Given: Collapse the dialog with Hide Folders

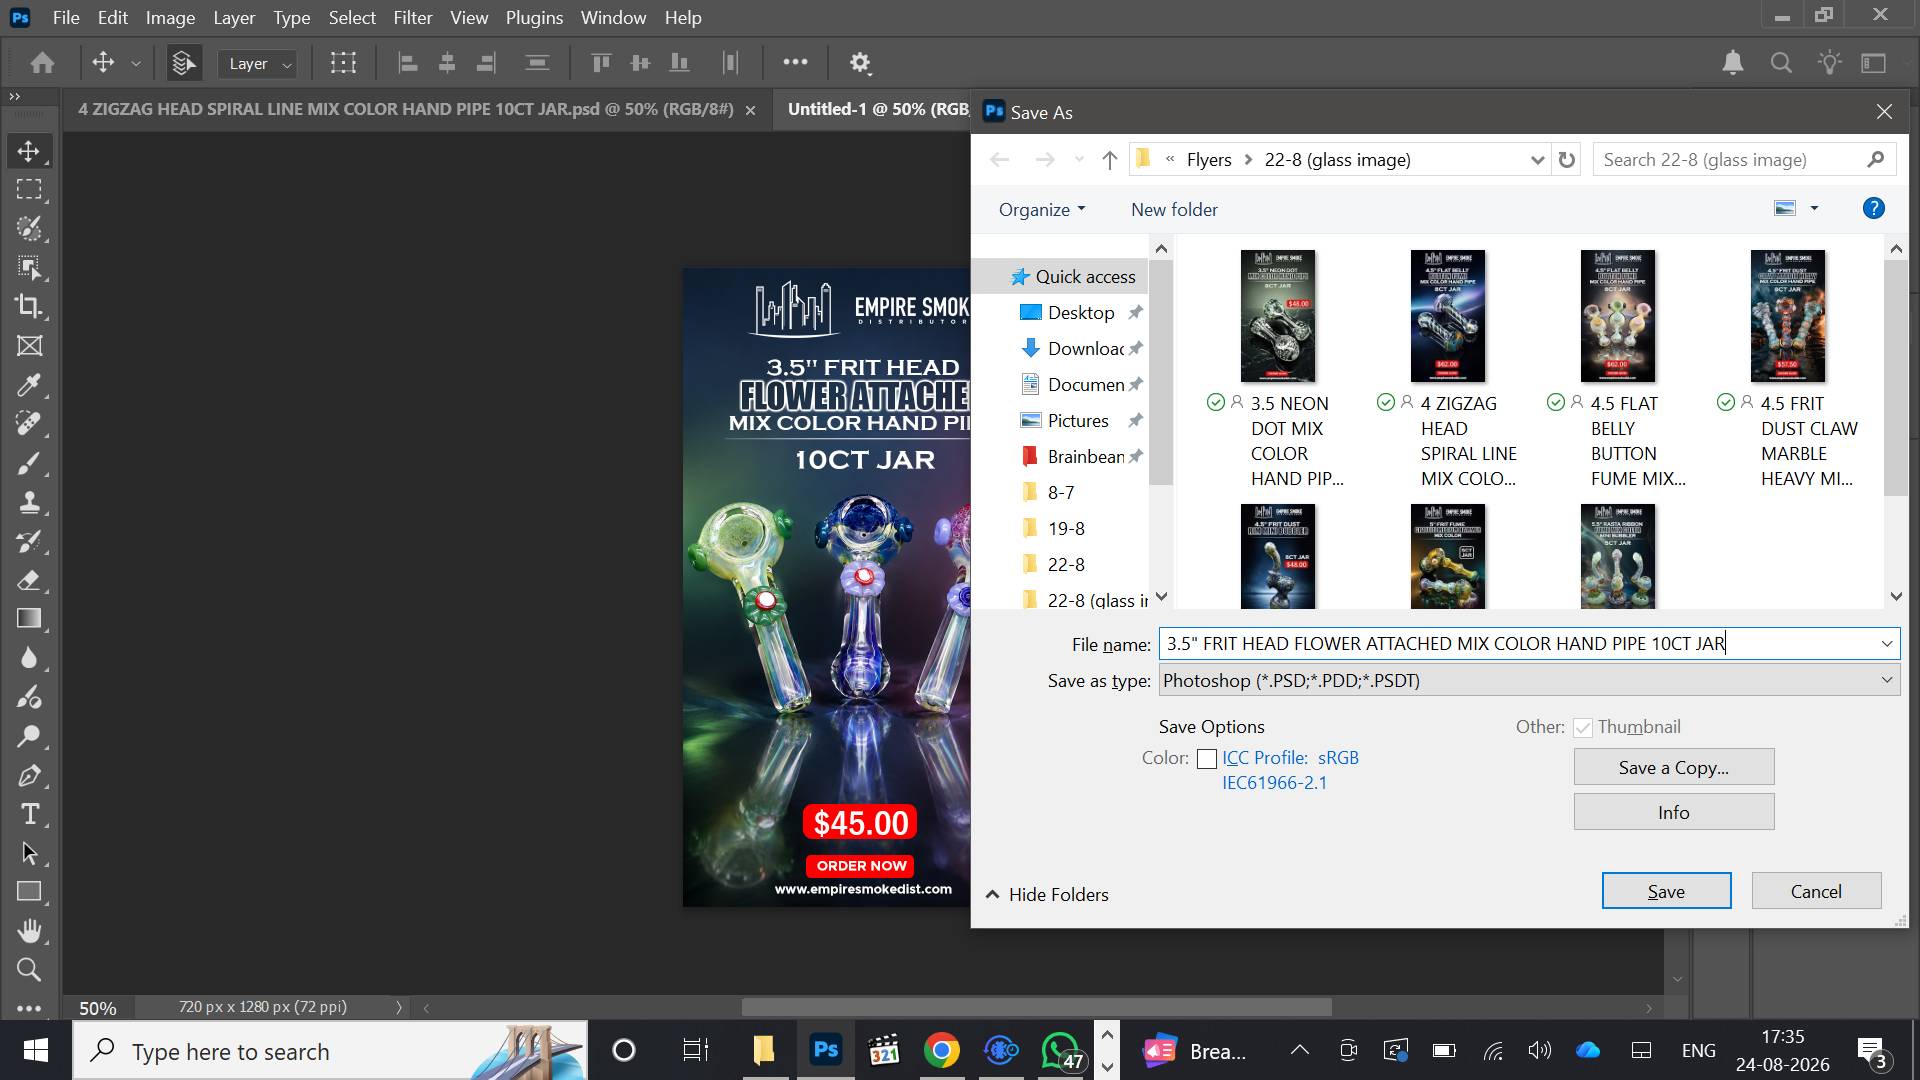Looking at the screenshot, I should [x=1047, y=895].
